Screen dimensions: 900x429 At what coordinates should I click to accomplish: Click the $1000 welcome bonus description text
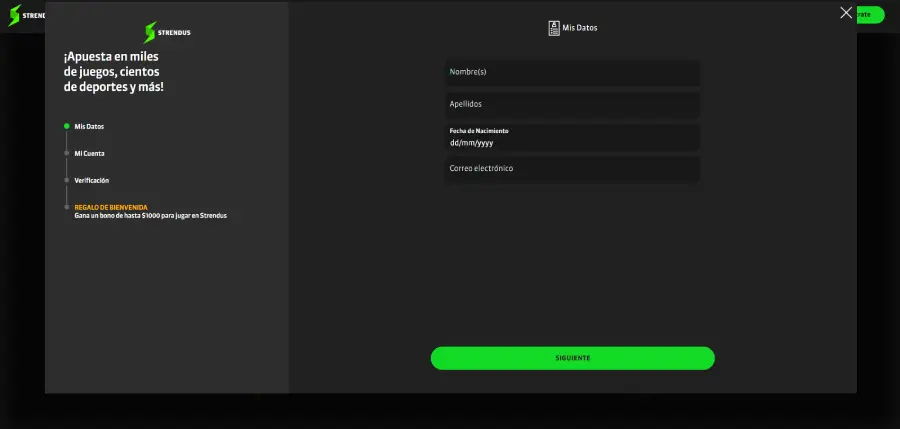150,216
